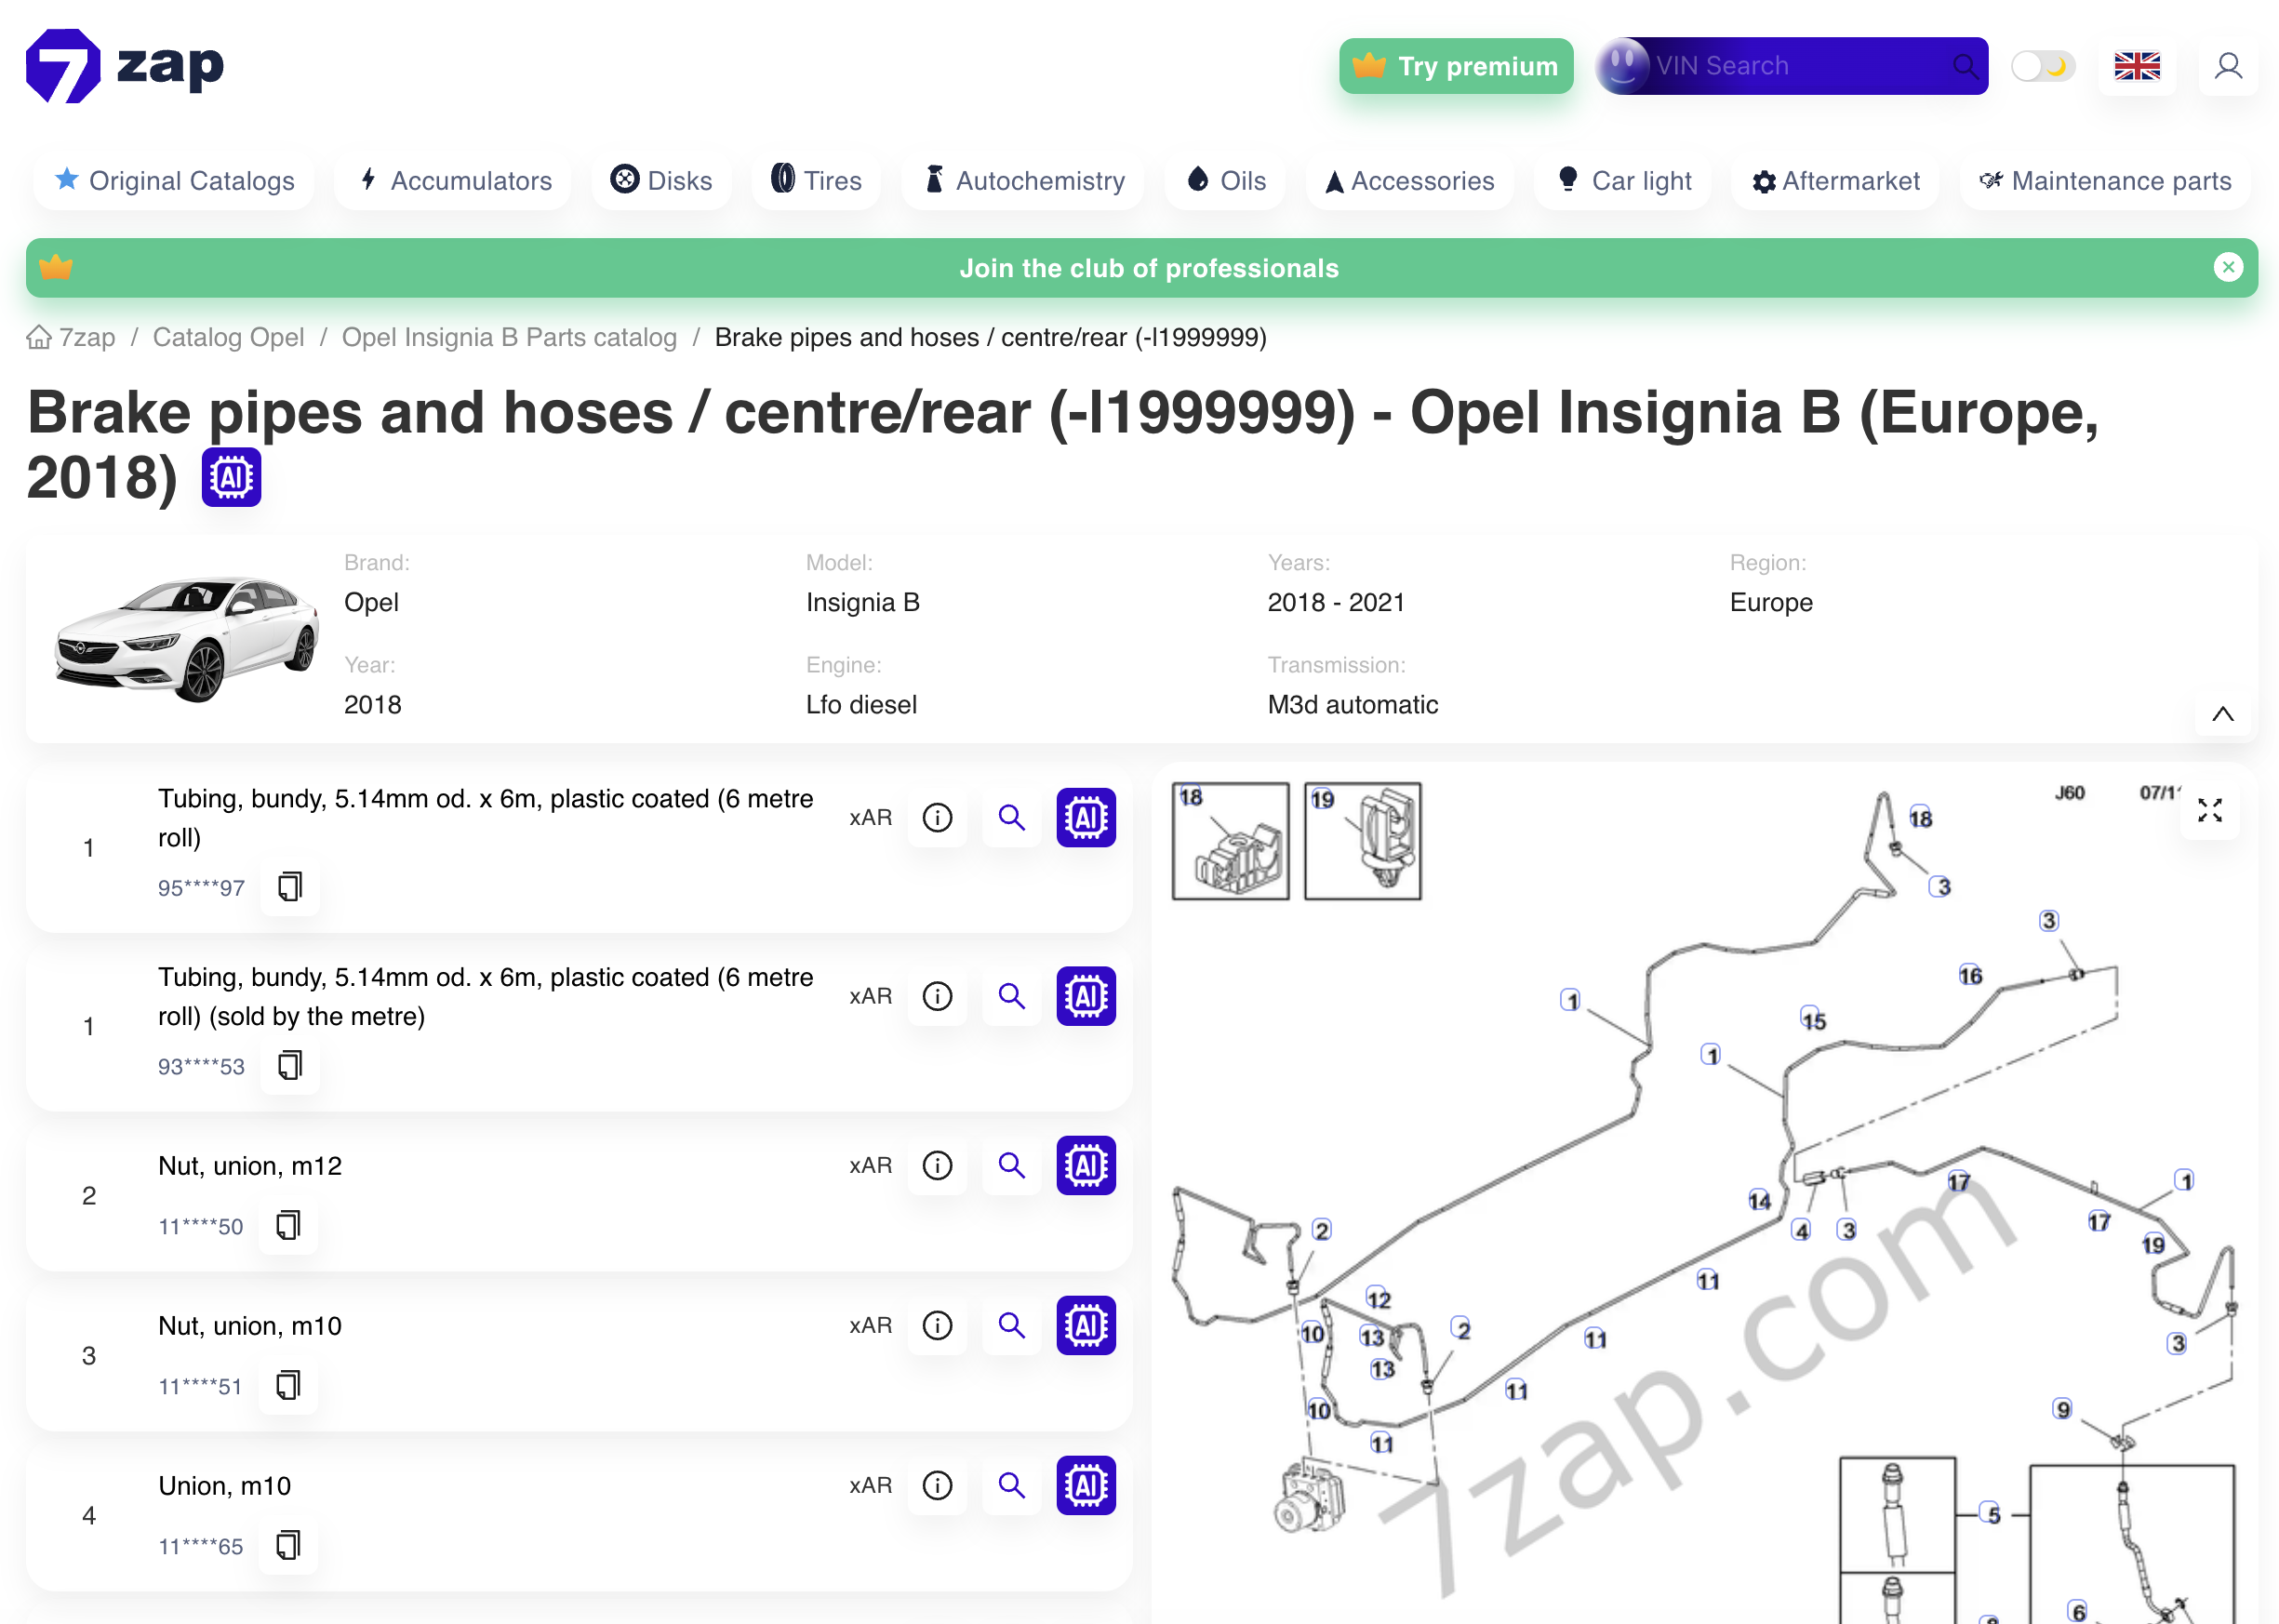This screenshot has width=2279, height=1624.
Task: Open magnifier search for Nut, union, m12
Action: coord(1011,1165)
